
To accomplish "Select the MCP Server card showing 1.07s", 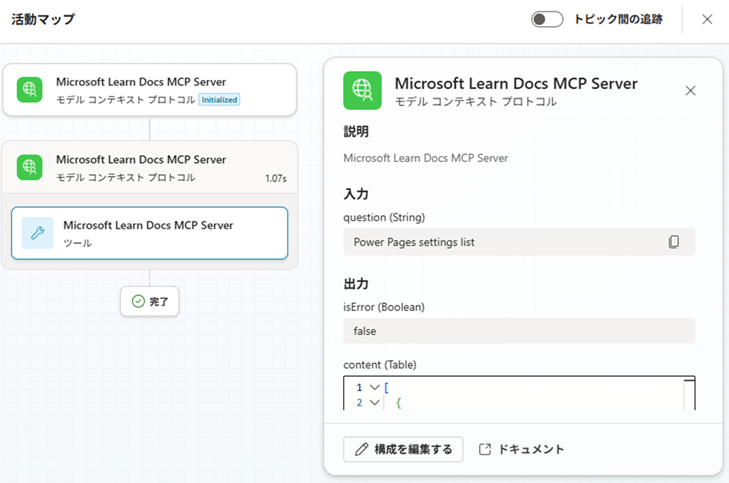I will point(150,167).
